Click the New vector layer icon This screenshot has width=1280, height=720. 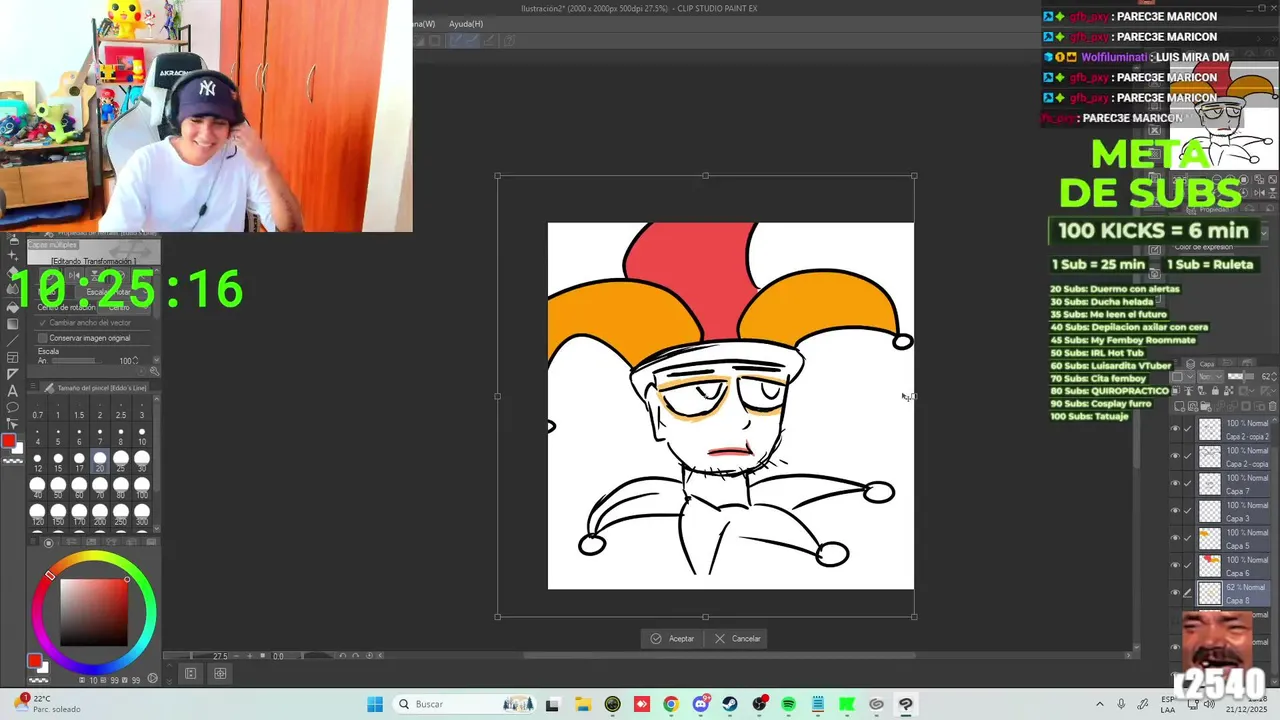[x=1194, y=407]
